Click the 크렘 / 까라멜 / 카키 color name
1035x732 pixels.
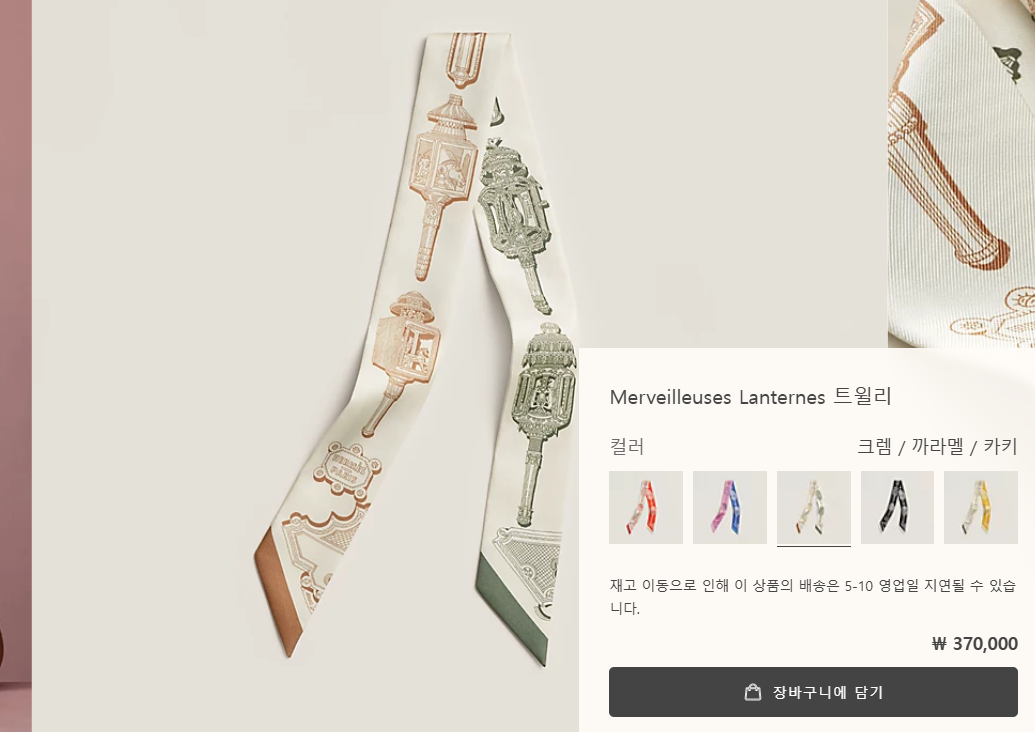(x=937, y=447)
